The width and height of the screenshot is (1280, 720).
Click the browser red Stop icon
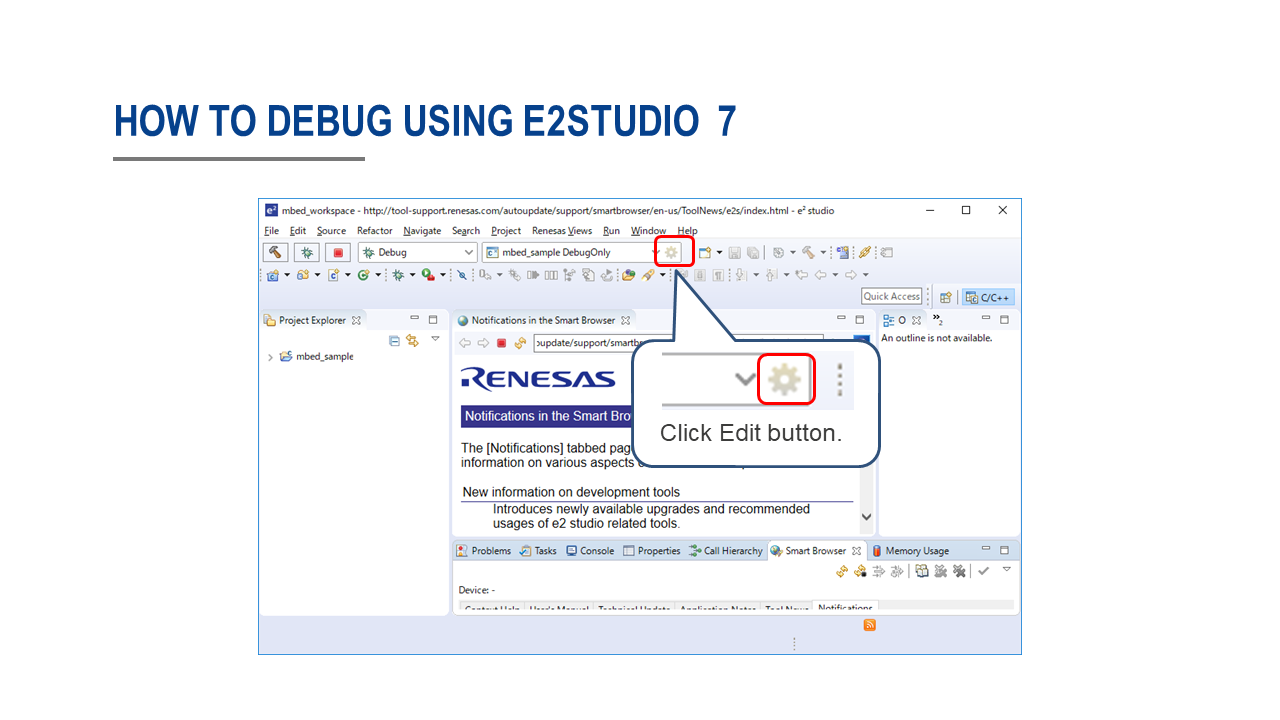point(501,343)
